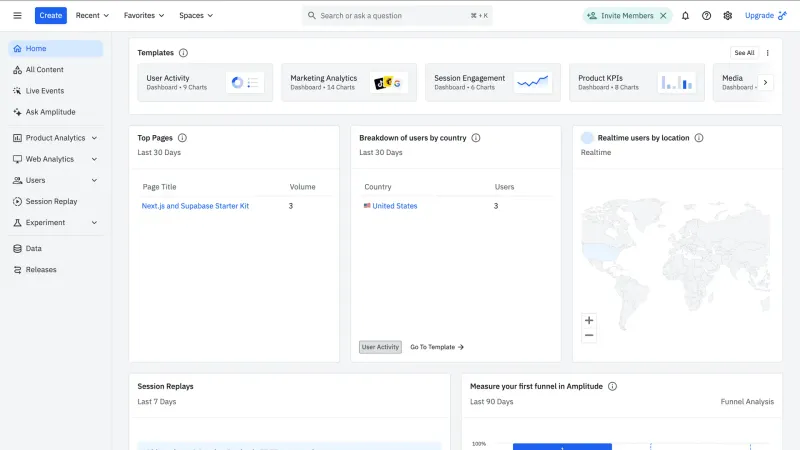This screenshot has height=450, width=800.
Task: Click the User Activity tag button
Action: click(x=380, y=347)
